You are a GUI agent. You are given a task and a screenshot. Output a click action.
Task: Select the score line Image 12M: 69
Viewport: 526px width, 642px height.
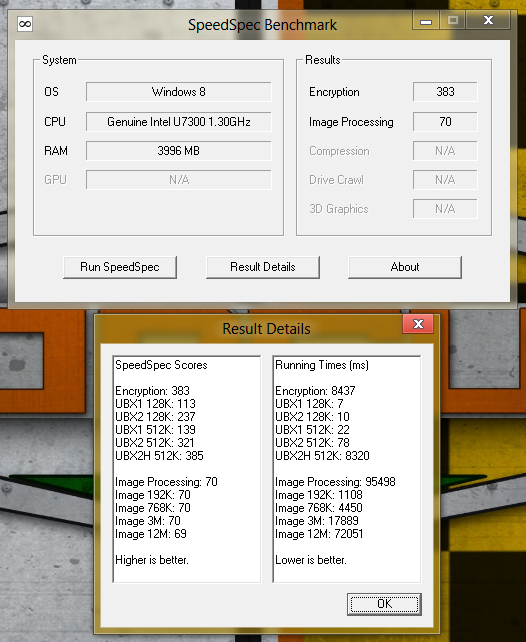(x=151, y=534)
